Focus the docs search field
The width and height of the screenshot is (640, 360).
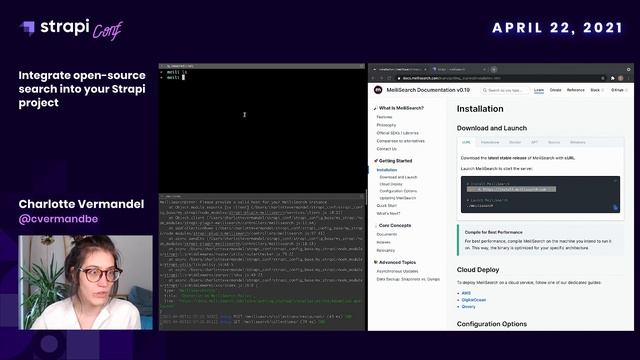click(x=505, y=90)
